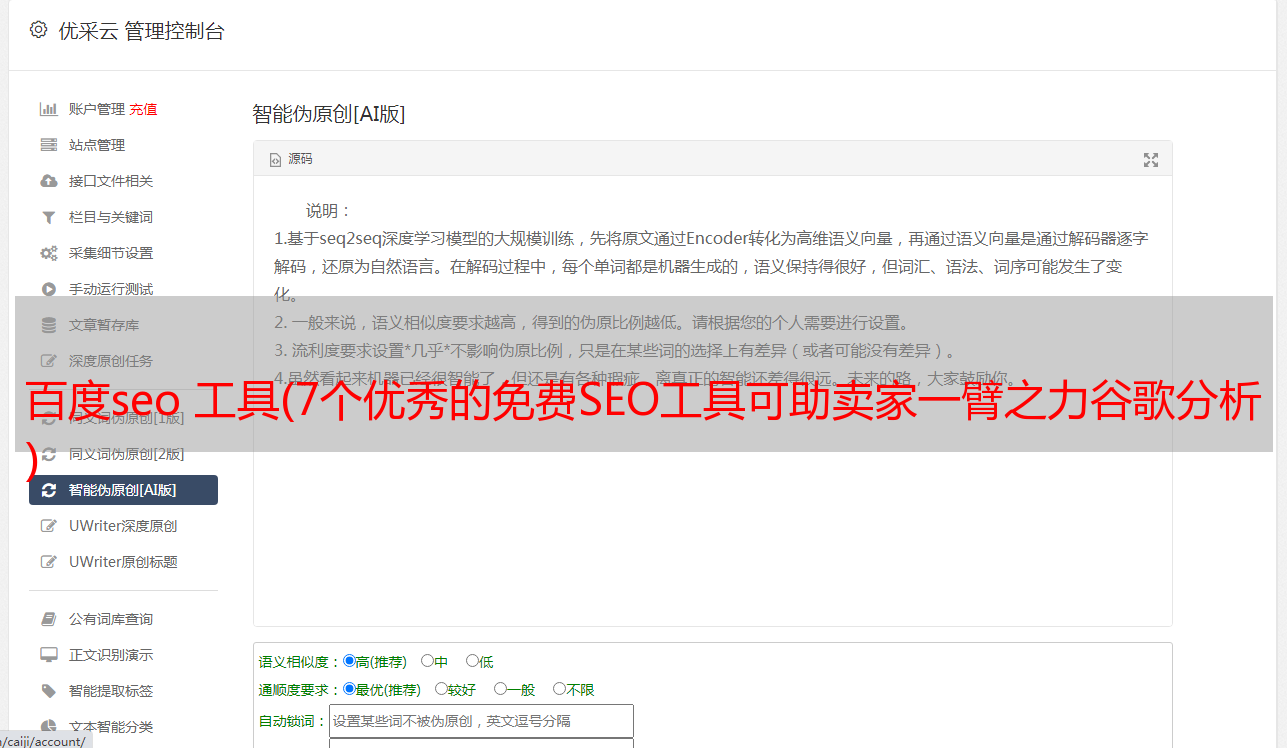Viewport: 1287px width, 748px height.
Task: Select 中 for 语义相似度
Action: tap(427, 661)
